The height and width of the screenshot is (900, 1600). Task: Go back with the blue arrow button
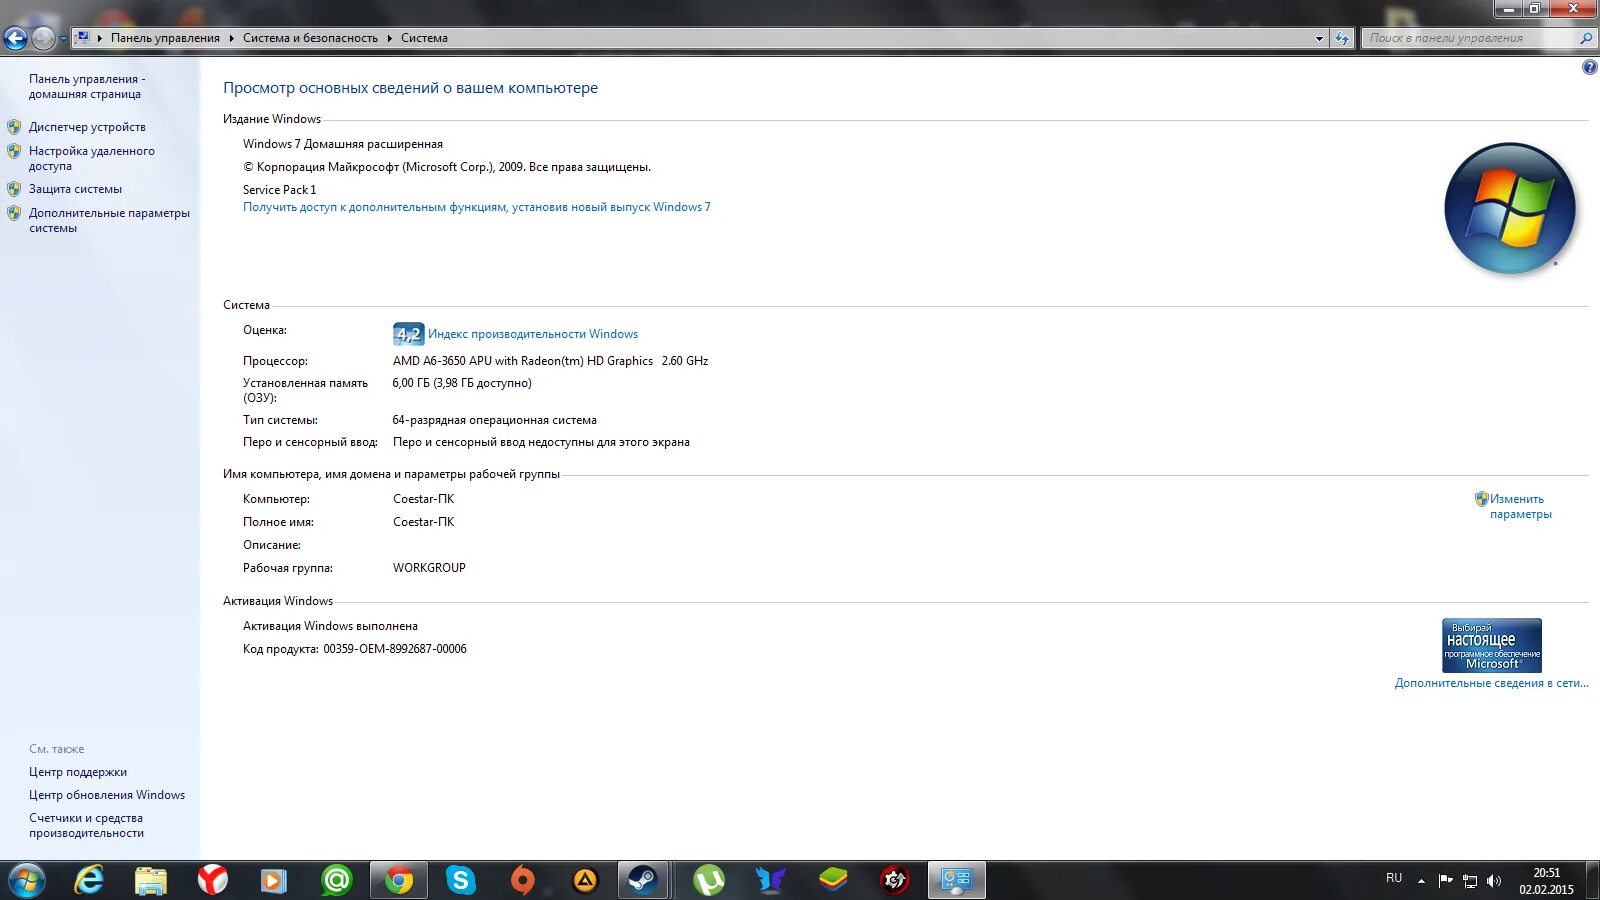tap(15, 38)
